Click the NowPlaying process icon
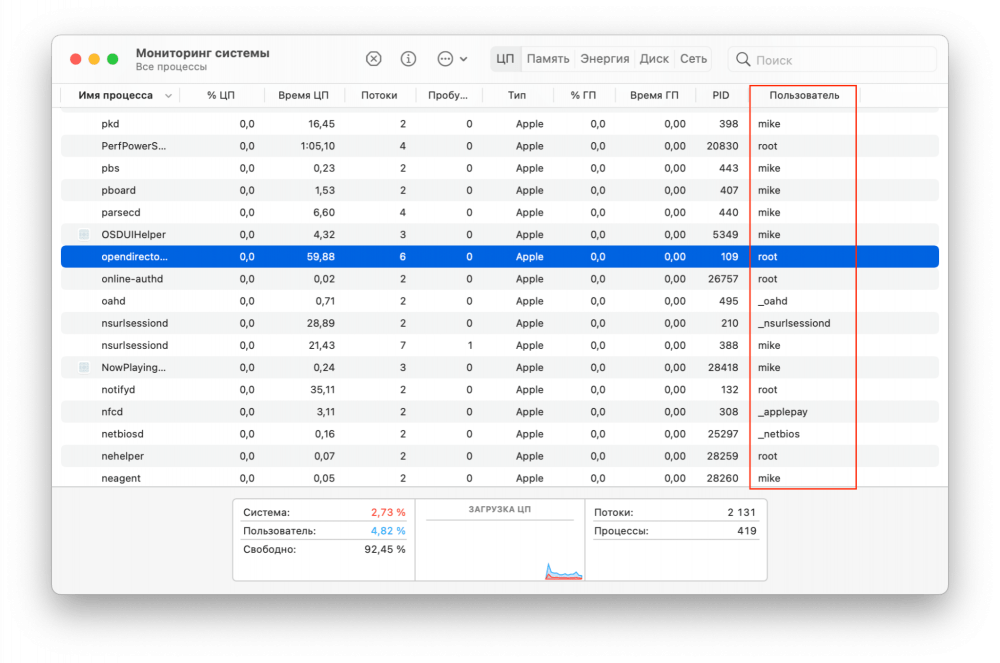 click(x=84, y=368)
